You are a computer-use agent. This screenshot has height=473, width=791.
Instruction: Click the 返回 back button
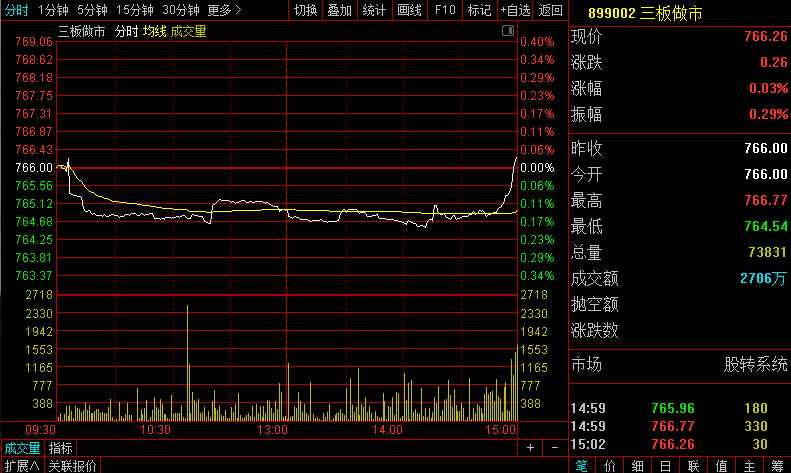[551, 10]
